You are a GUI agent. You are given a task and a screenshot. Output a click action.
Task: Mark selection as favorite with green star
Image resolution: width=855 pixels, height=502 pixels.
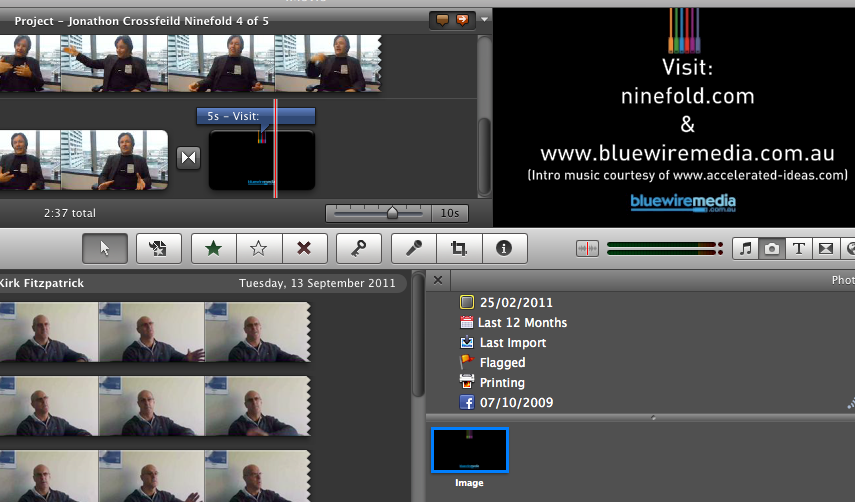214,249
